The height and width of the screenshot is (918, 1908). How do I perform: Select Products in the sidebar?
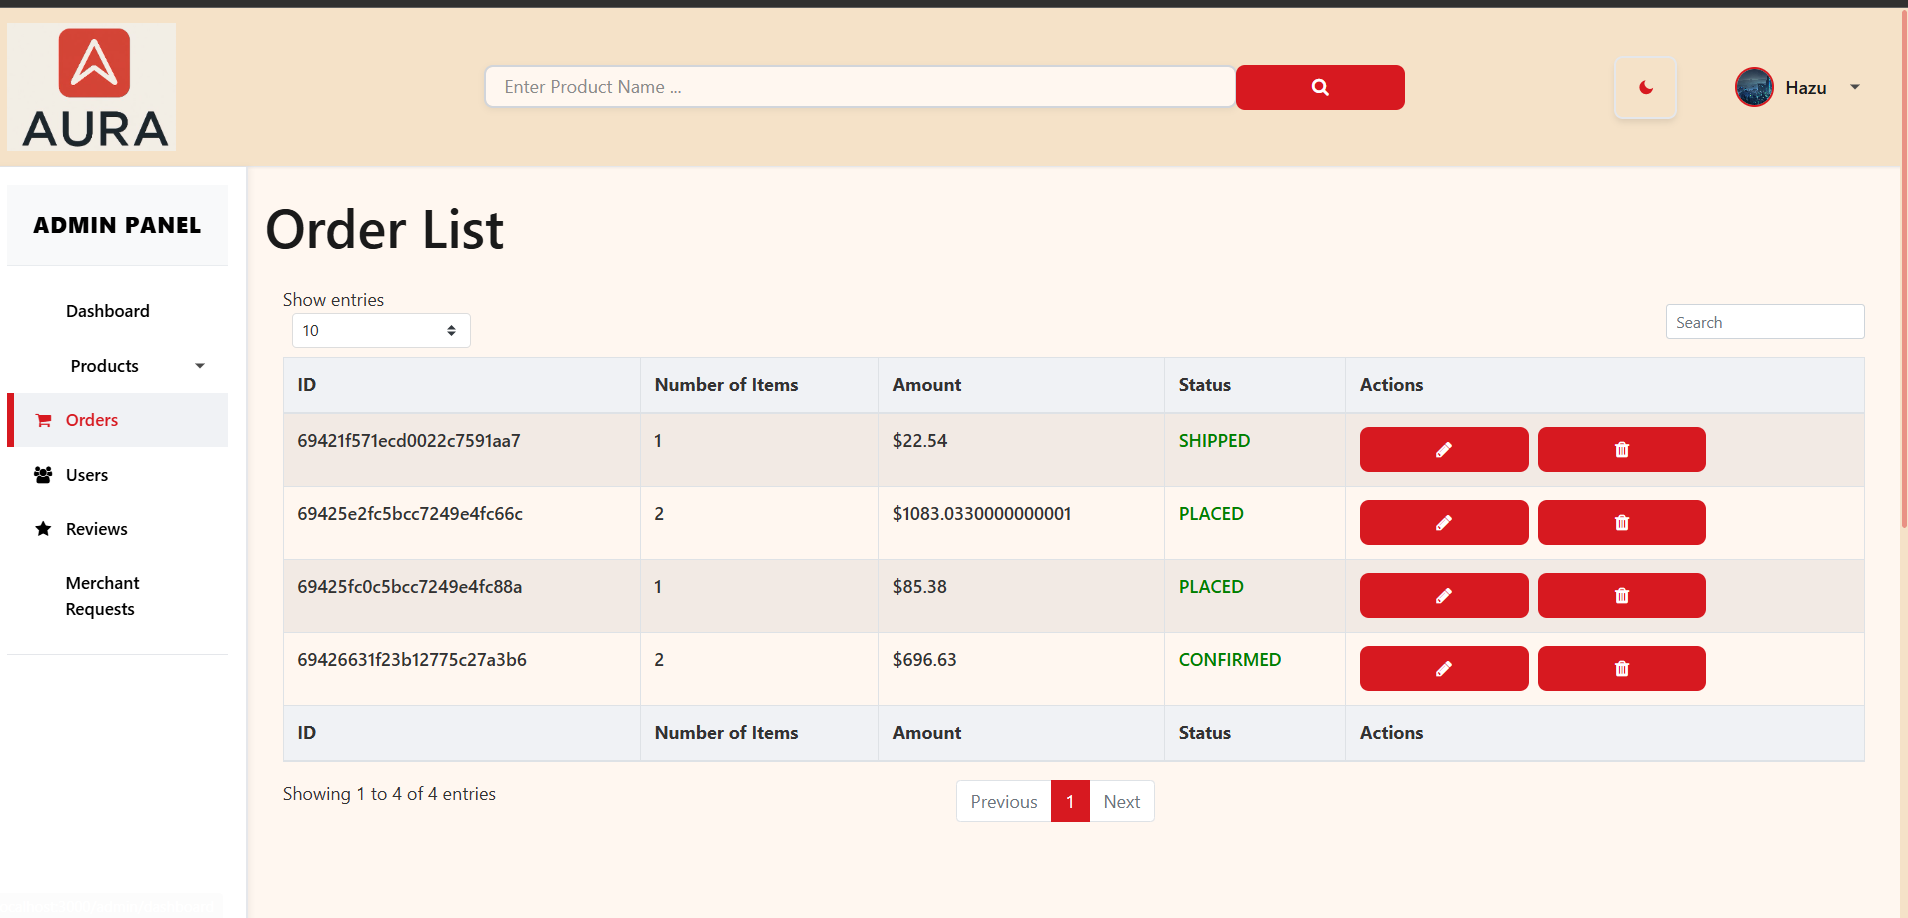[105, 366]
